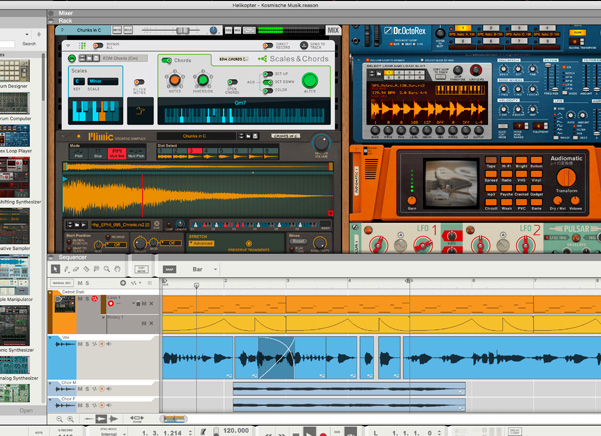Viewport: 601px width, 436px height.
Task: Toggle the Chords section switch
Action: tap(167, 61)
